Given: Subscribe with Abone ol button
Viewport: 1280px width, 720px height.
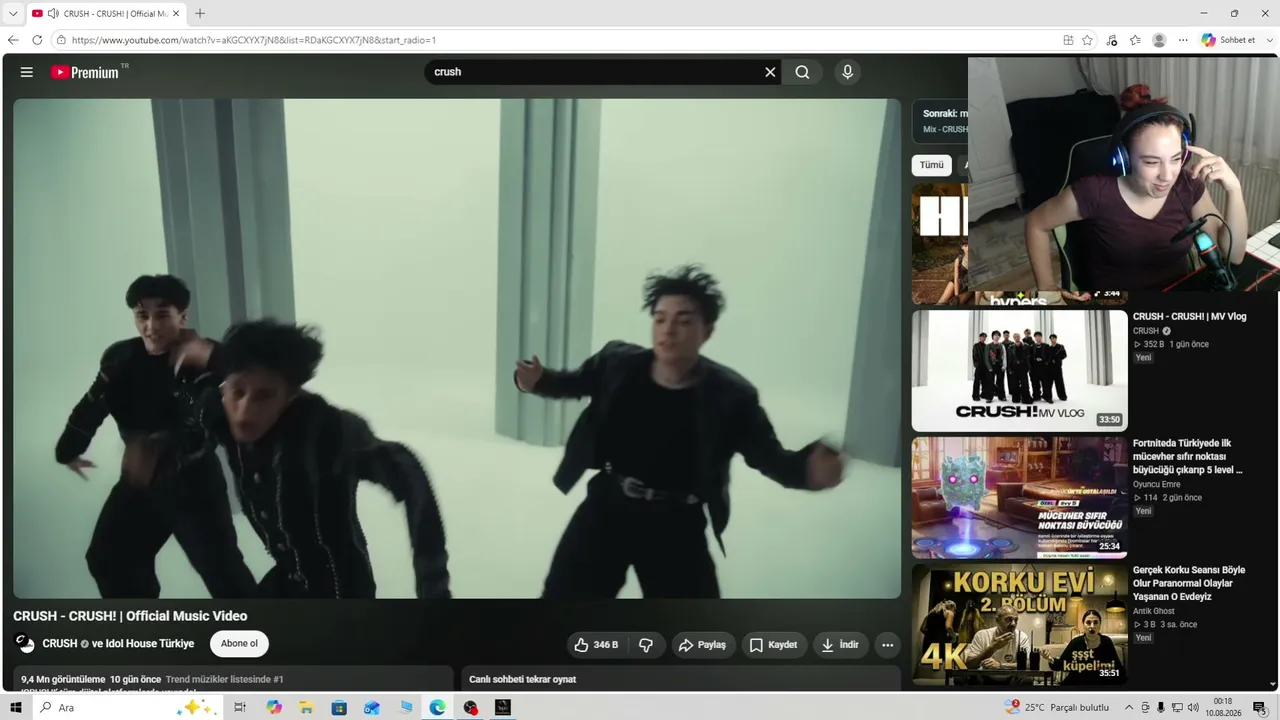Looking at the screenshot, I should [239, 644].
